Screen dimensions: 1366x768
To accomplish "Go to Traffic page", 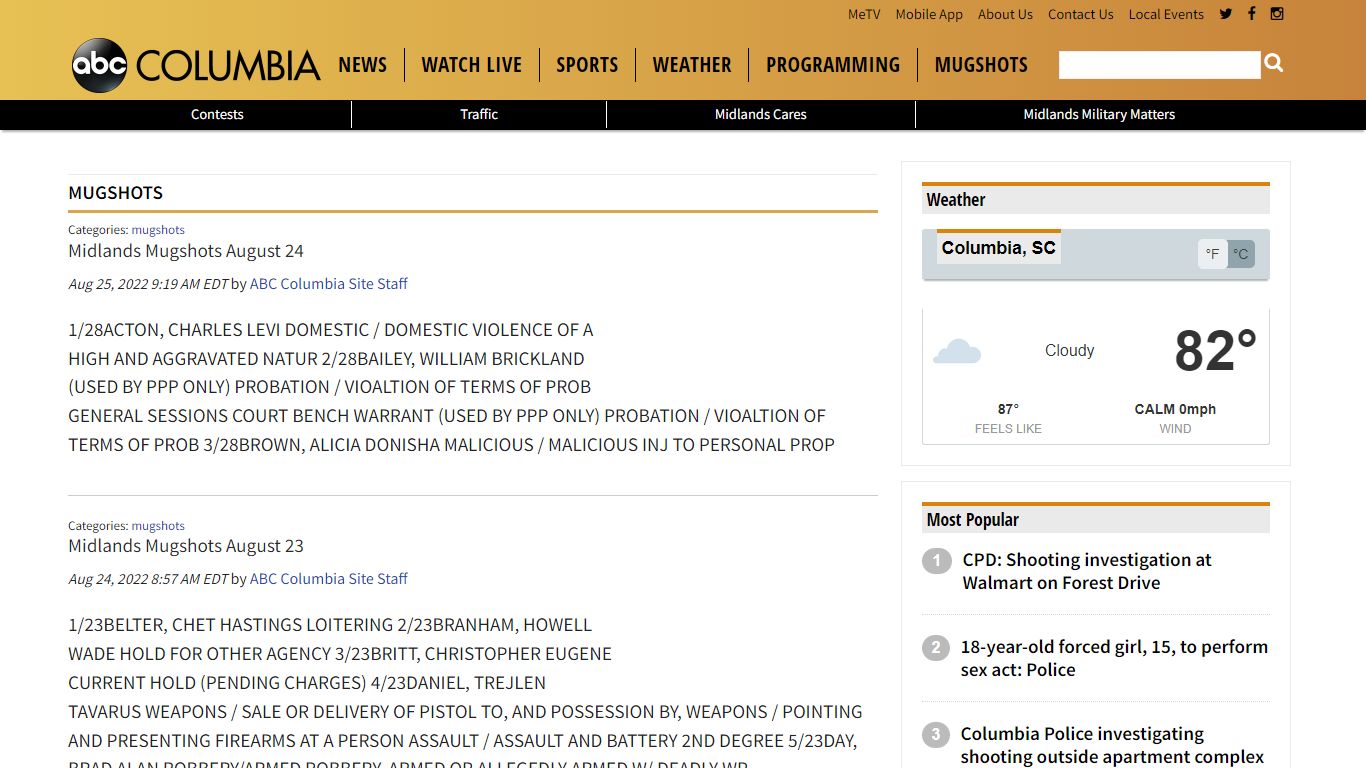I will click(479, 114).
